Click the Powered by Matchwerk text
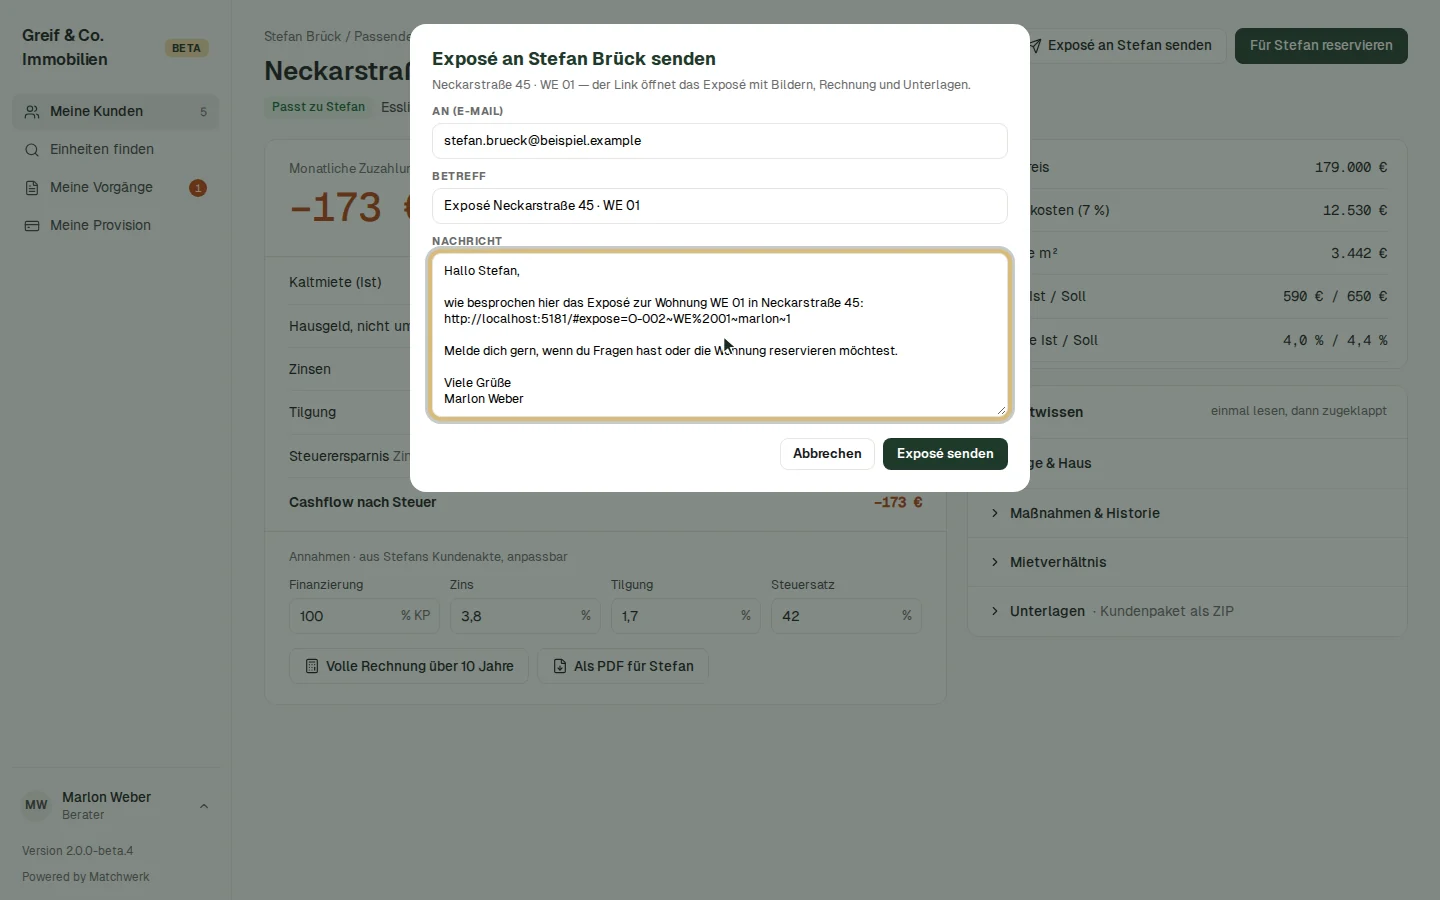 tap(86, 877)
